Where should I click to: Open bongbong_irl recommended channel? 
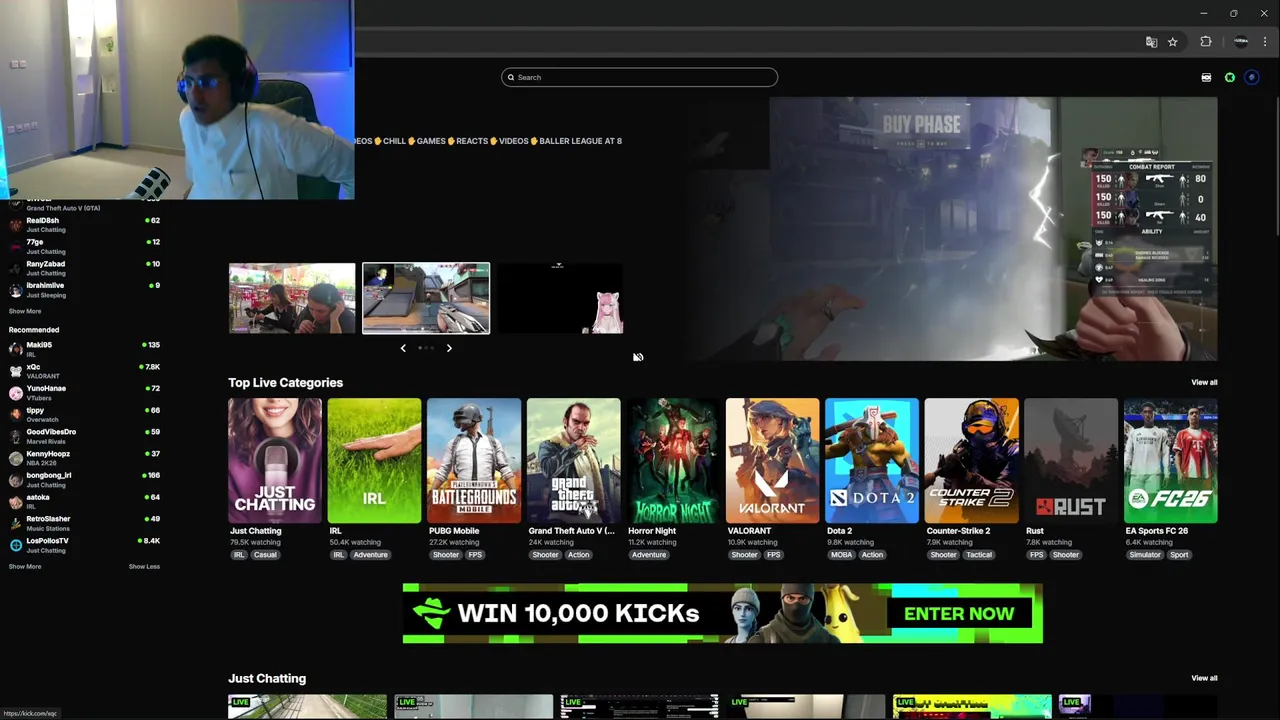84,480
